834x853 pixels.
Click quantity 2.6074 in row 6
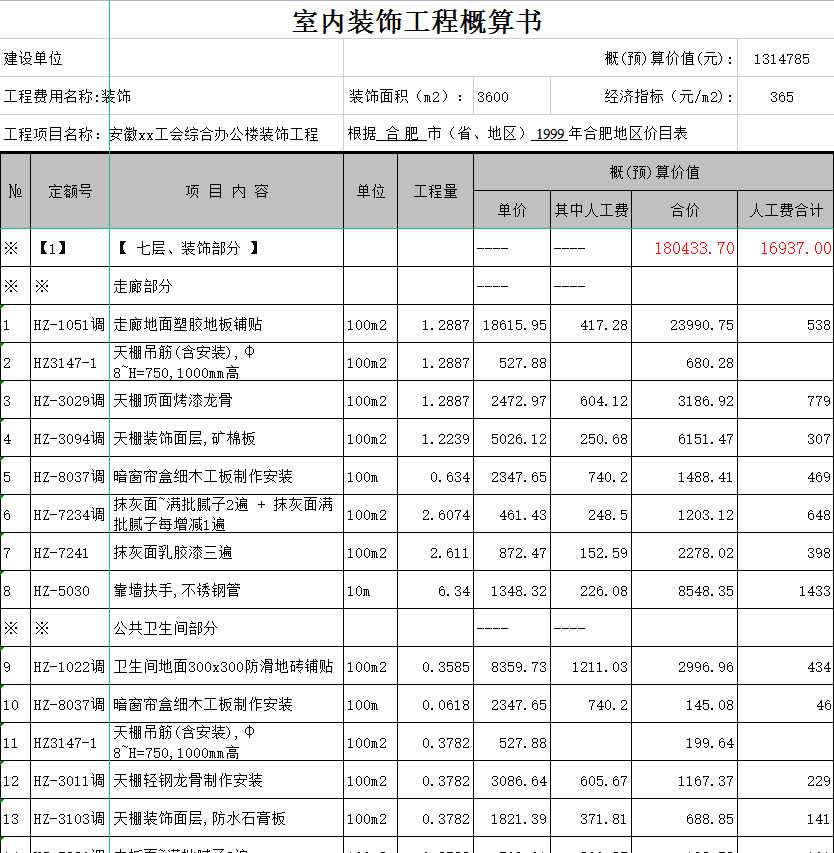pyautogui.click(x=446, y=515)
